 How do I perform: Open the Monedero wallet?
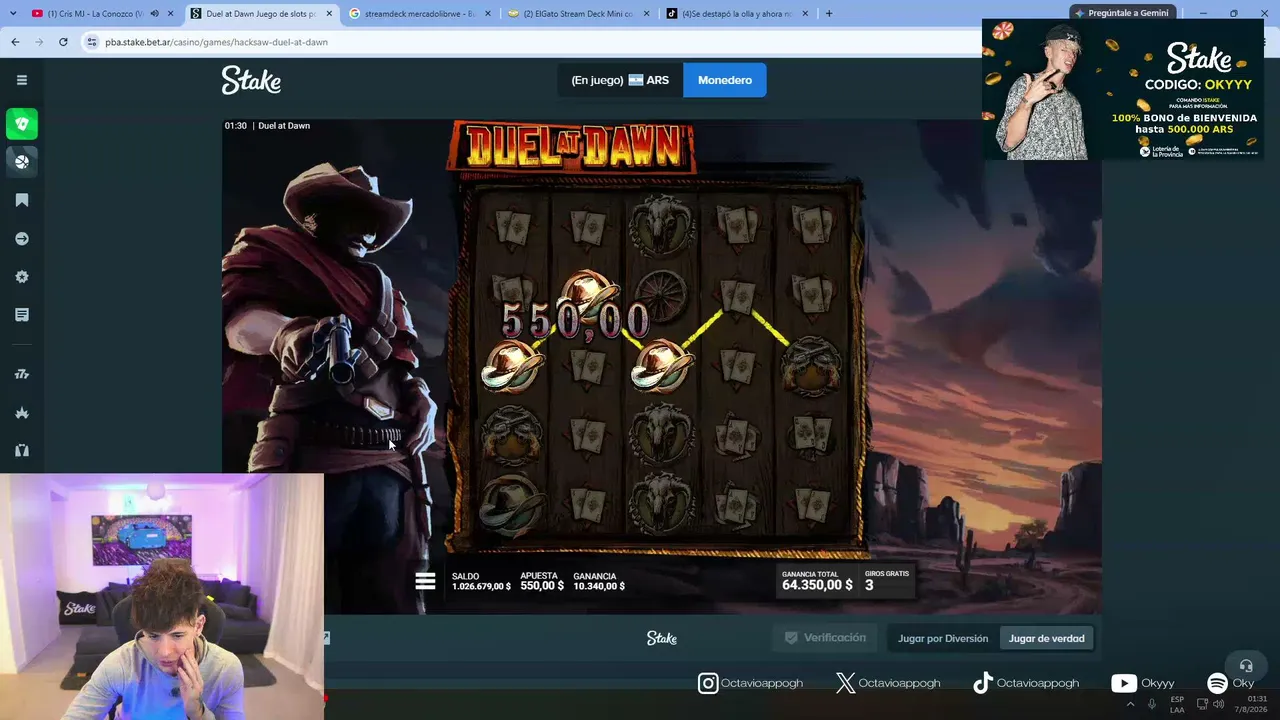pyautogui.click(x=725, y=80)
